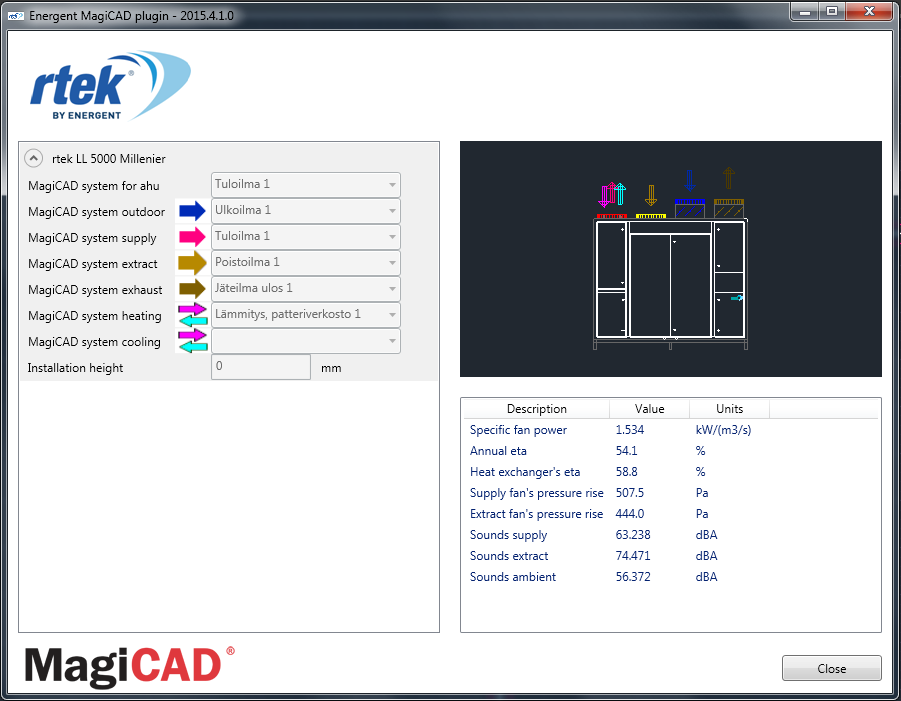The width and height of the screenshot is (901, 701).
Task: Click the Installation height input field
Action: (x=261, y=367)
